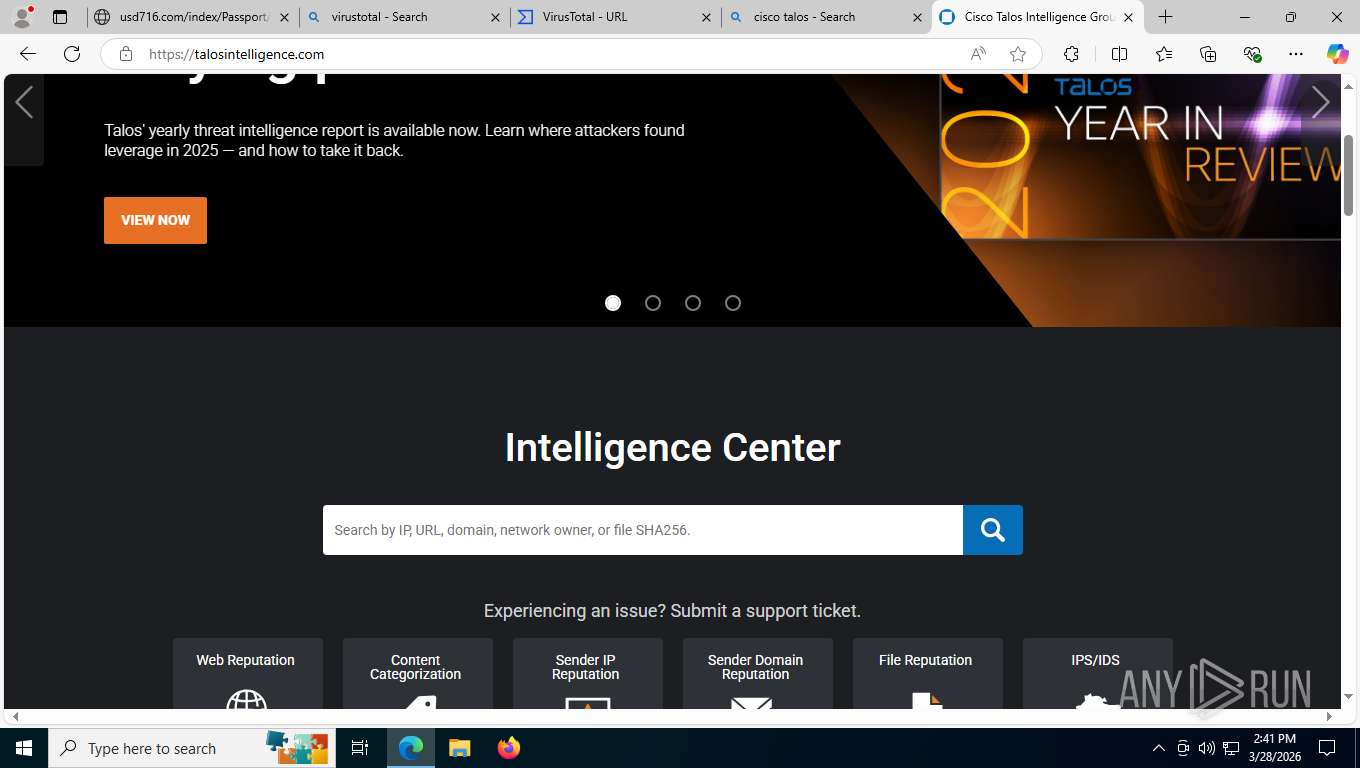1360x768 pixels.
Task: Click the Submit a support ticket text
Action: coord(765,611)
